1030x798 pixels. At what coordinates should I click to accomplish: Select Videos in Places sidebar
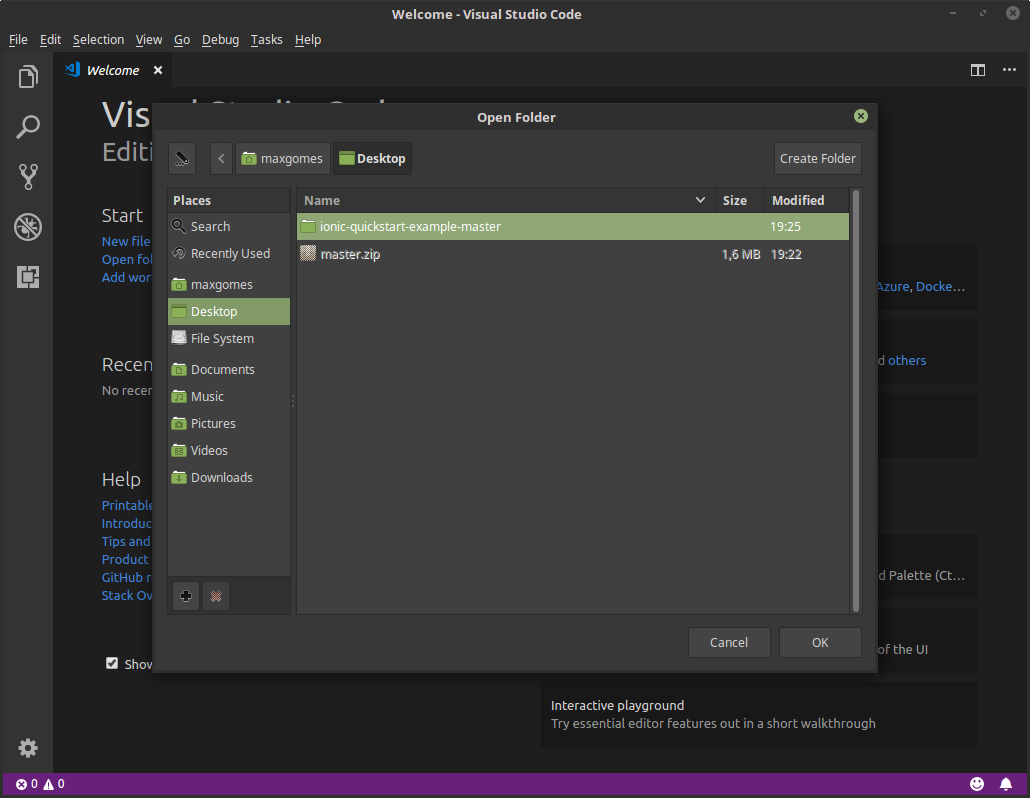(x=229, y=450)
